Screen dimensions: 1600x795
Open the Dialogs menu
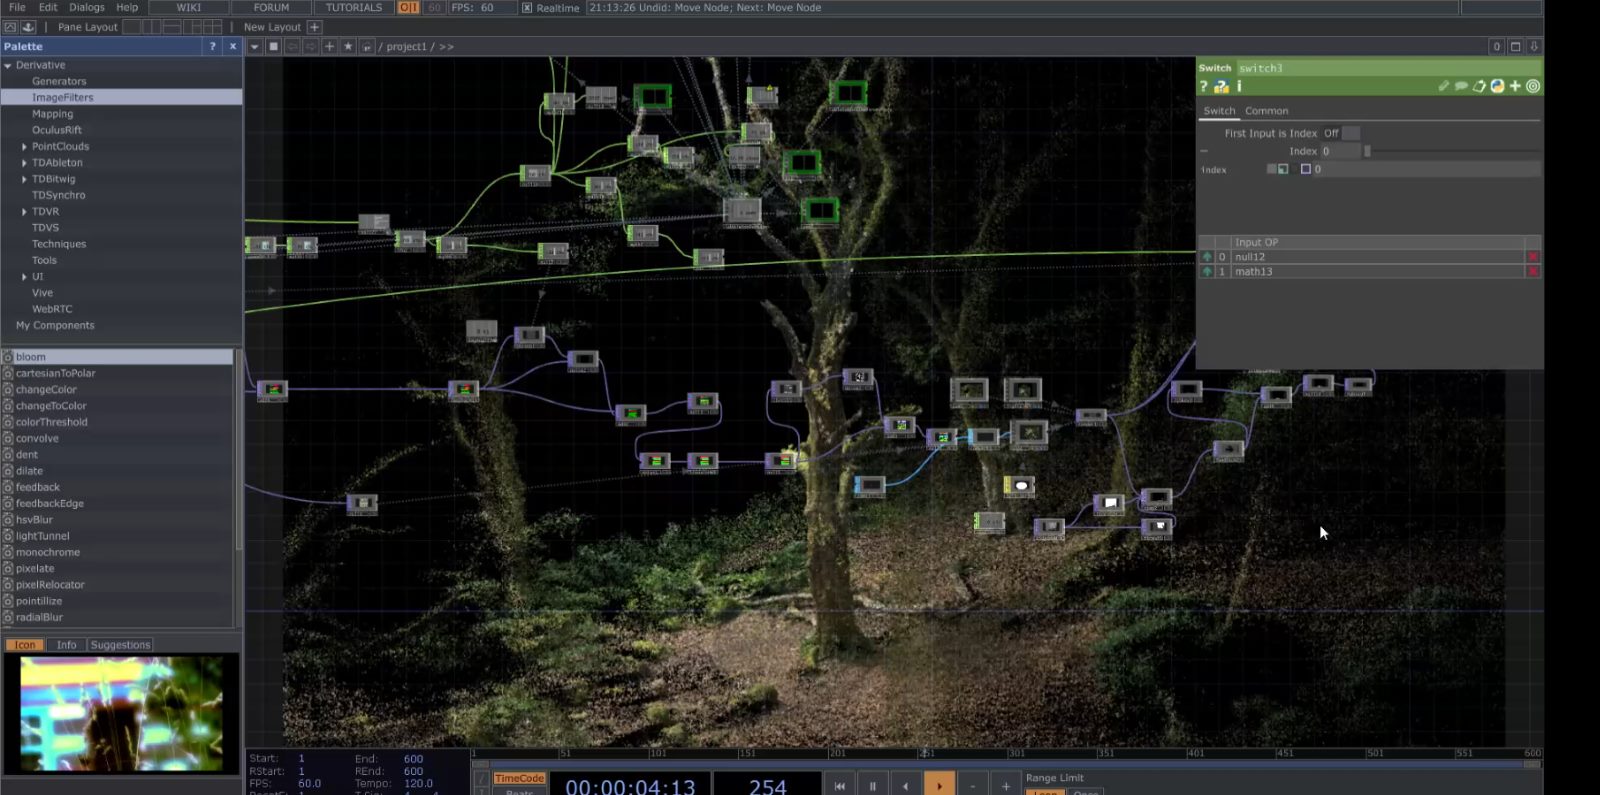point(87,7)
